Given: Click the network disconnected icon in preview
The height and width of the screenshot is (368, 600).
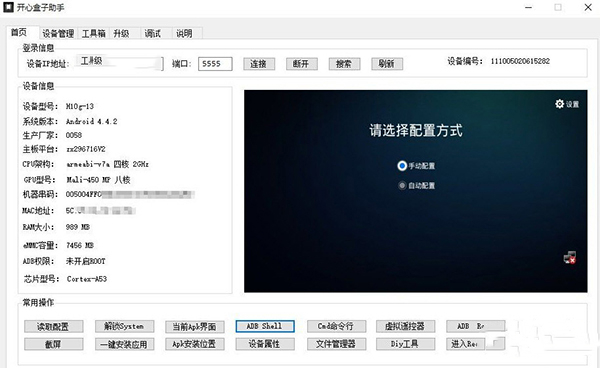Looking at the screenshot, I should coord(570,258).
